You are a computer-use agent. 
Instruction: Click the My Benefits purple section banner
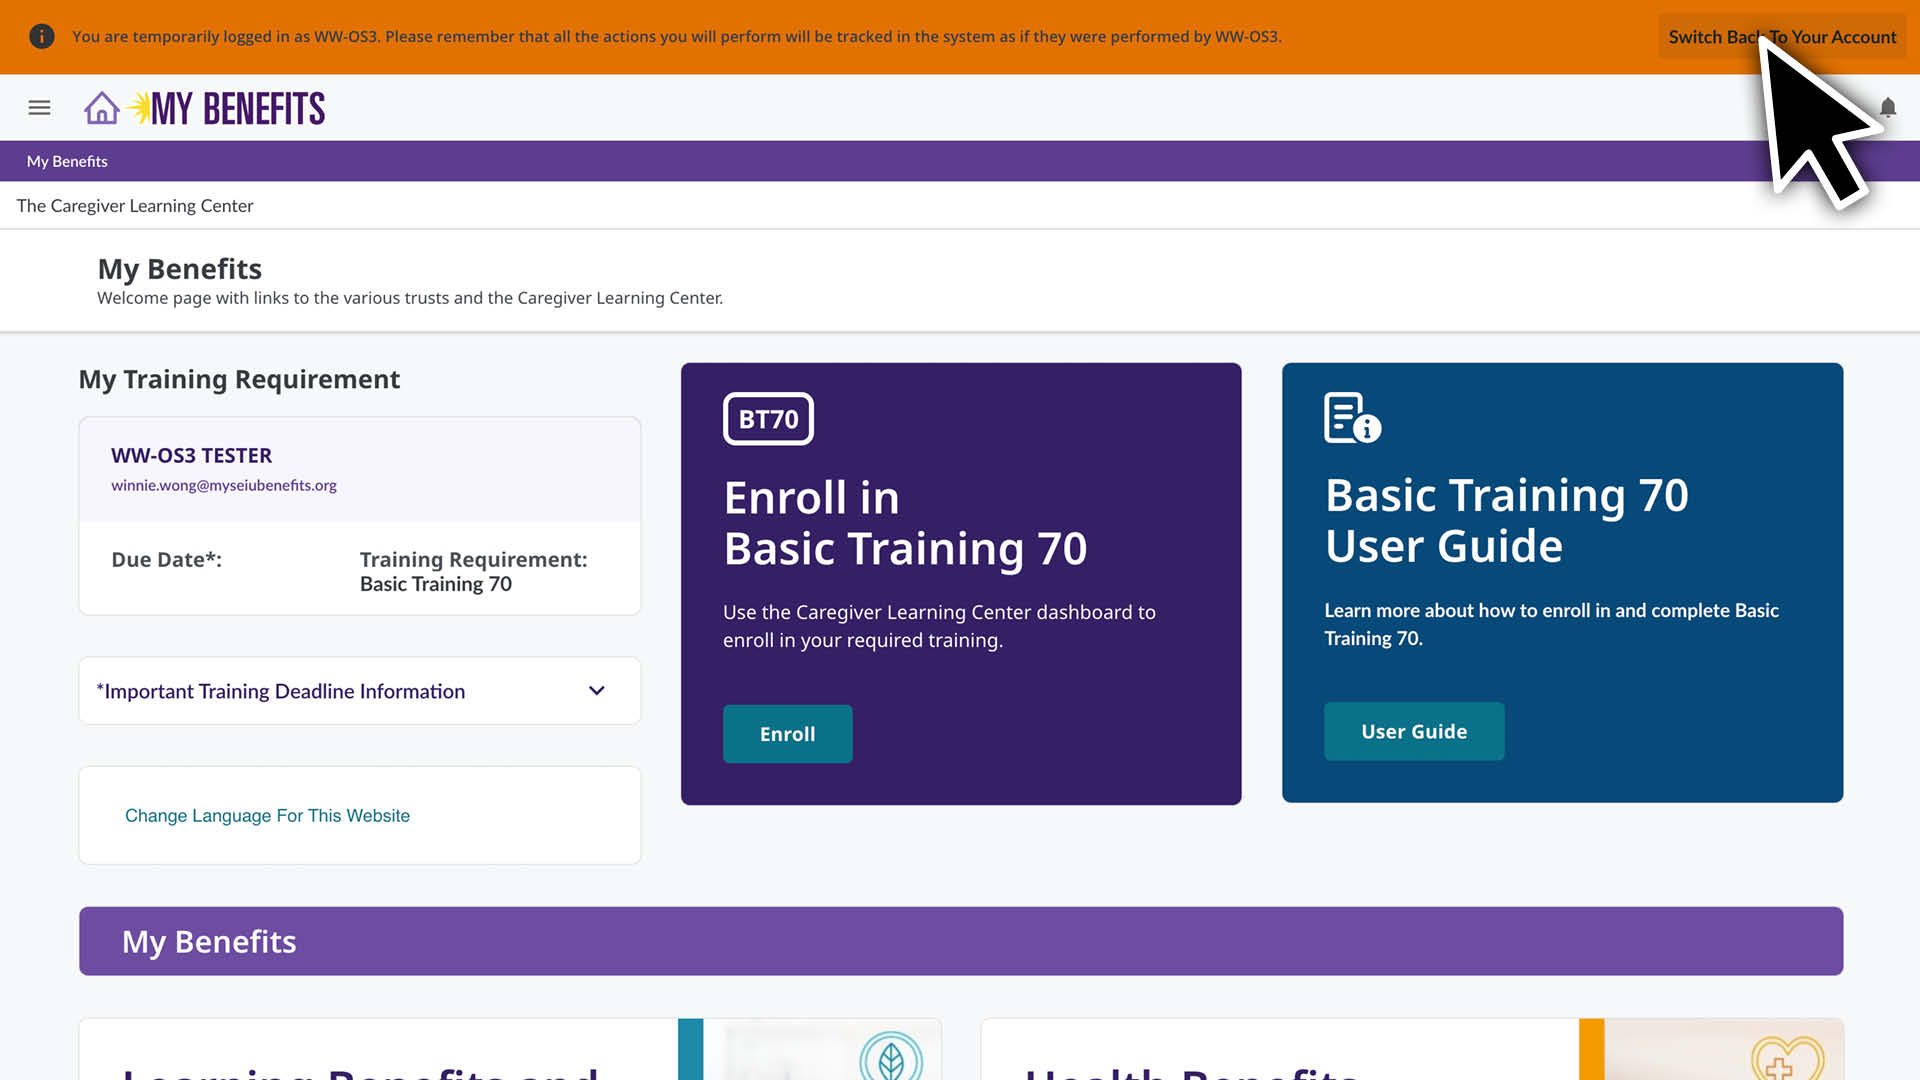(x=209, y=940)
